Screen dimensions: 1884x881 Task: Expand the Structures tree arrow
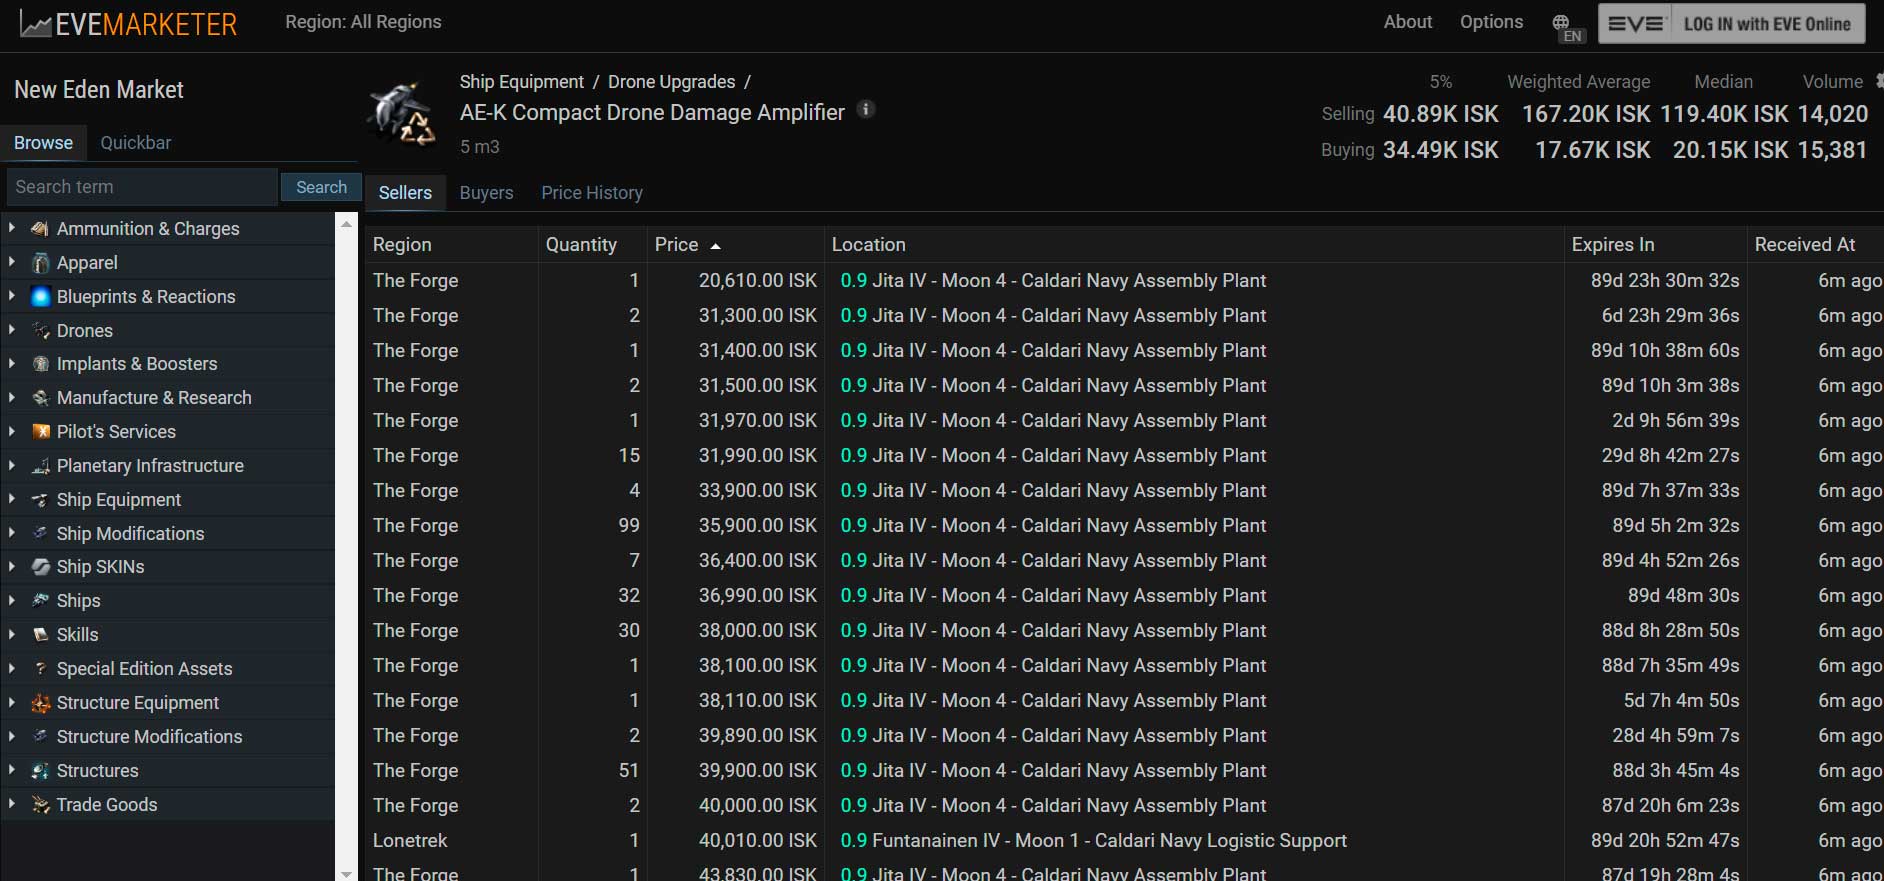click(12, 770)
